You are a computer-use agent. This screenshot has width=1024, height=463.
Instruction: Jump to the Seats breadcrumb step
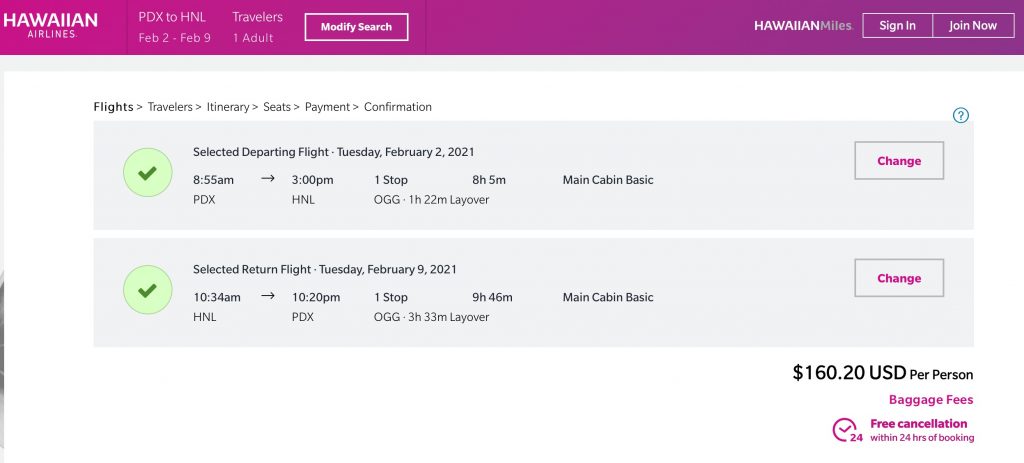pos(277,107)
